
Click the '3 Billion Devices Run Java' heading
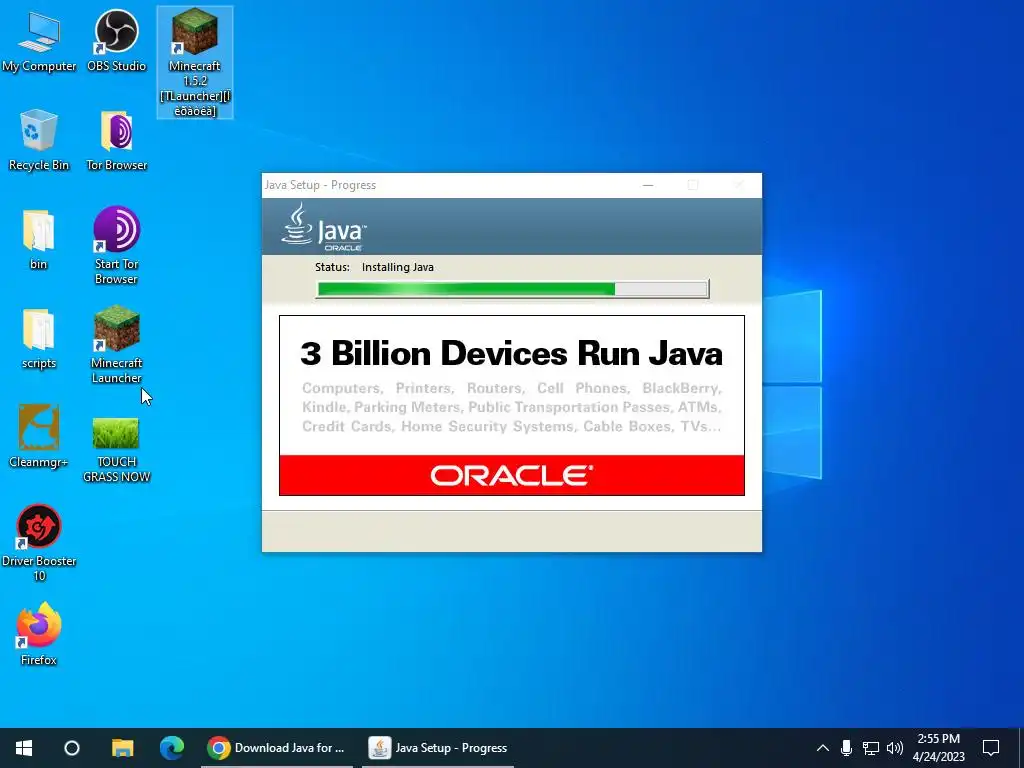click(511, 353)
